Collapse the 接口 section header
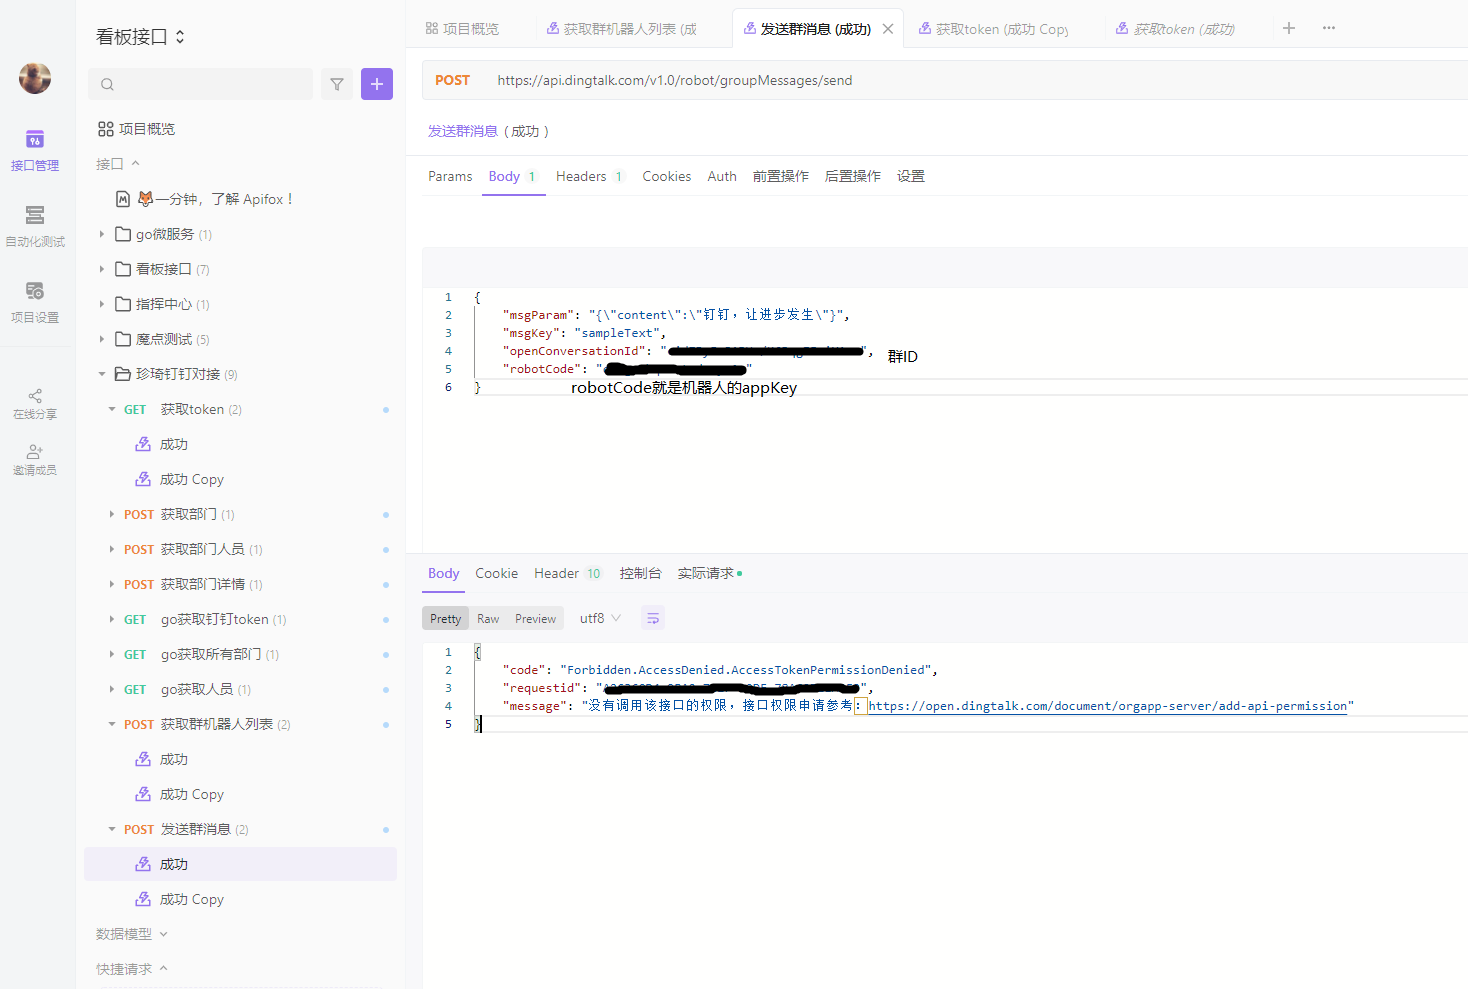The image size is (1468, 989). click(x=117, y=164)
